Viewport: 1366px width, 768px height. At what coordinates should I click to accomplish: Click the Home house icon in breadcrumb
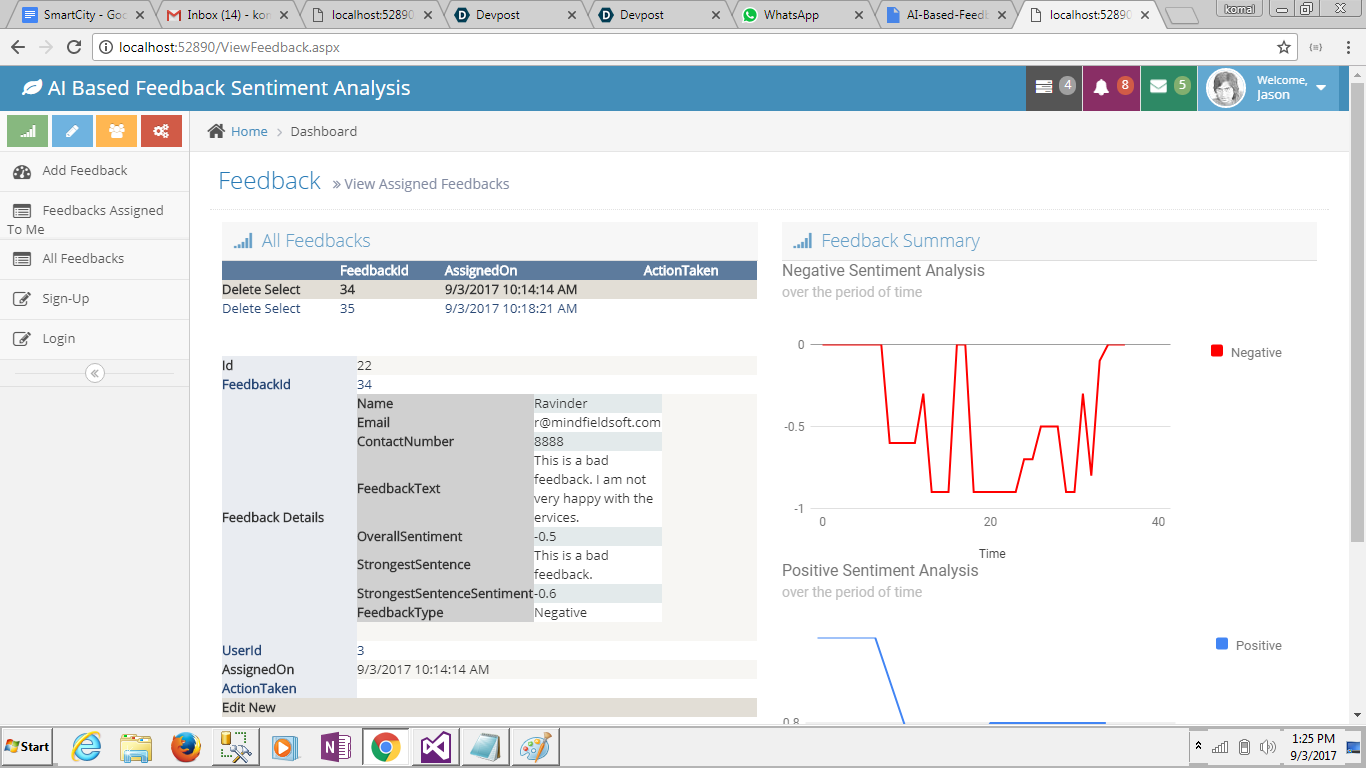216,131
